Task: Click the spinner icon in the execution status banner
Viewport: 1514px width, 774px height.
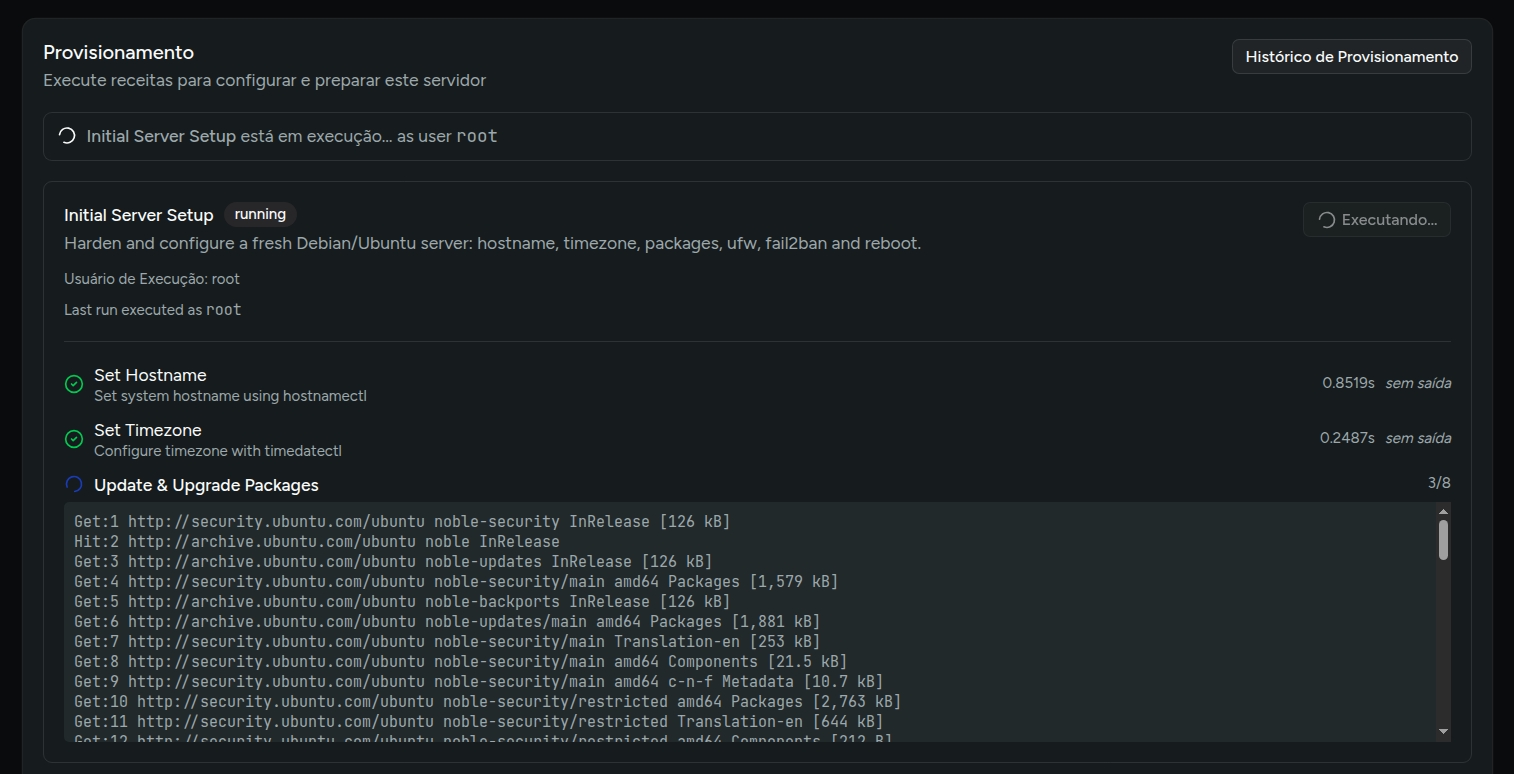Action: coord(67,136)
